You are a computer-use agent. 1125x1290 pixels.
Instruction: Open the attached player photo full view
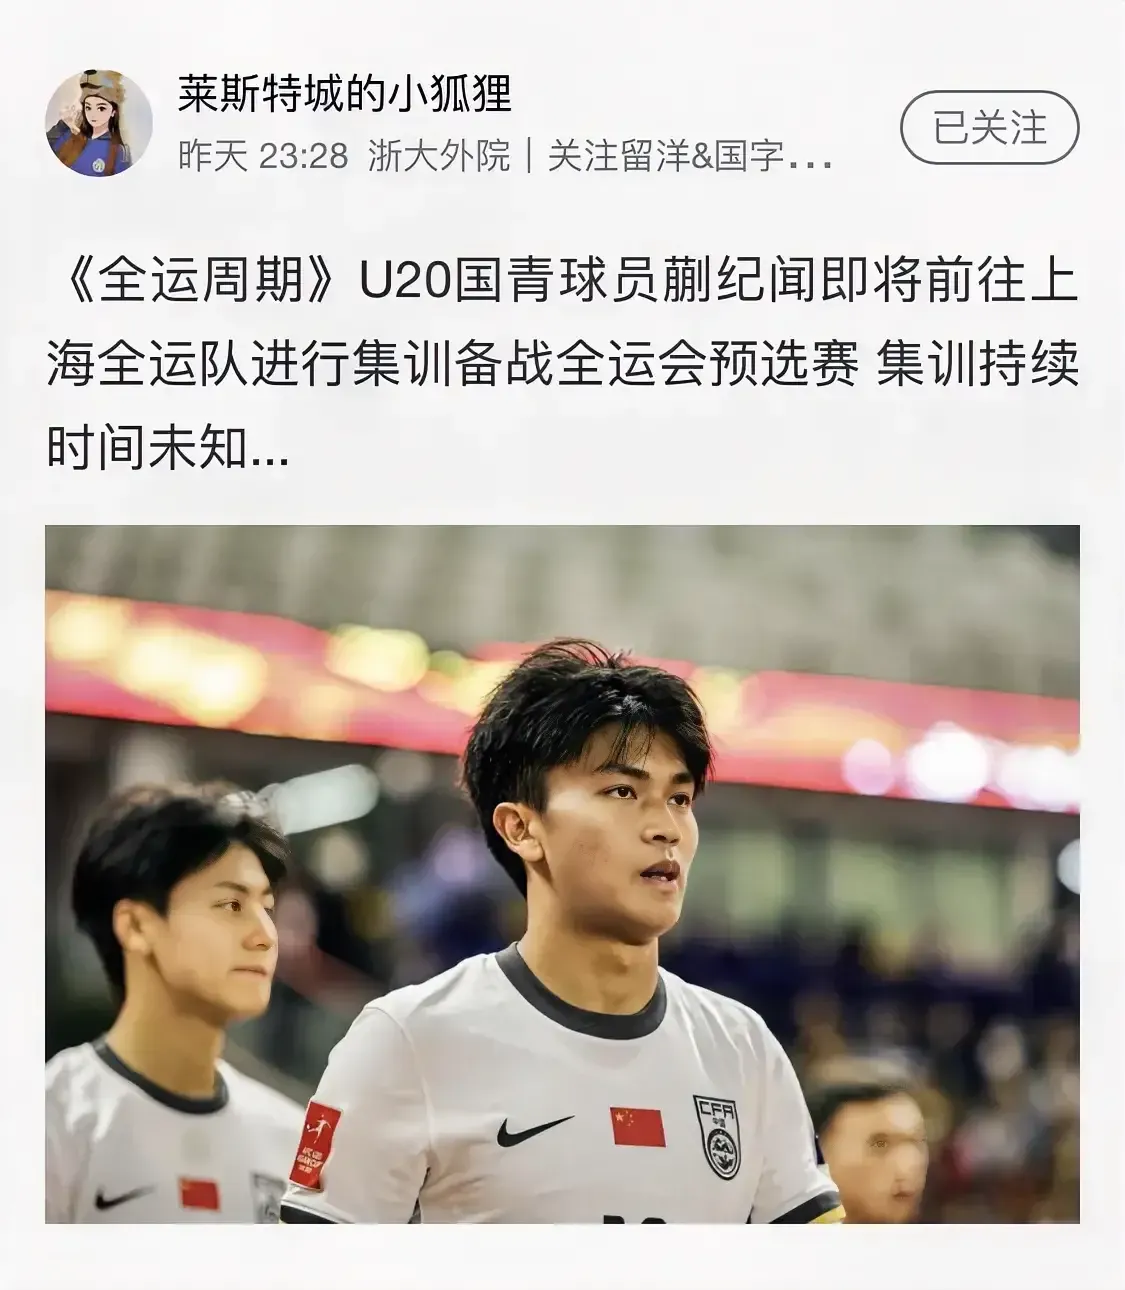pos(562,874)
